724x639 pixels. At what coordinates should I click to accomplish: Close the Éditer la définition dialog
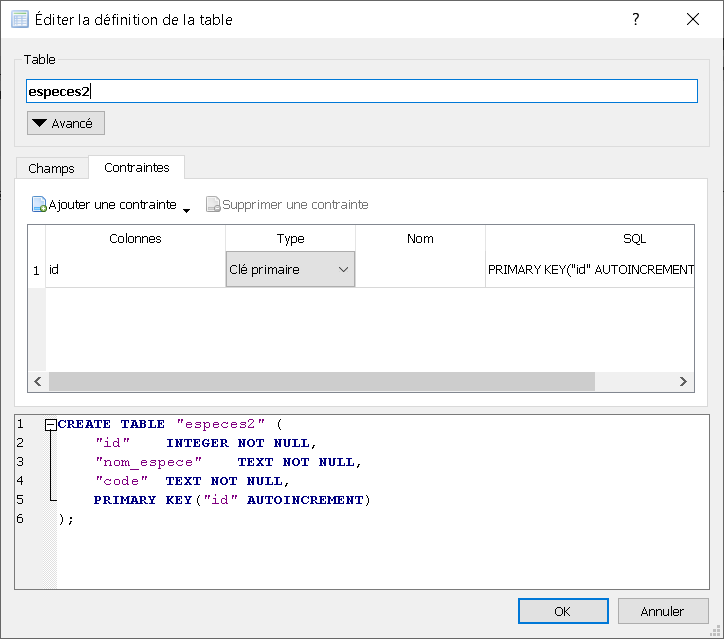click(693, 19)
